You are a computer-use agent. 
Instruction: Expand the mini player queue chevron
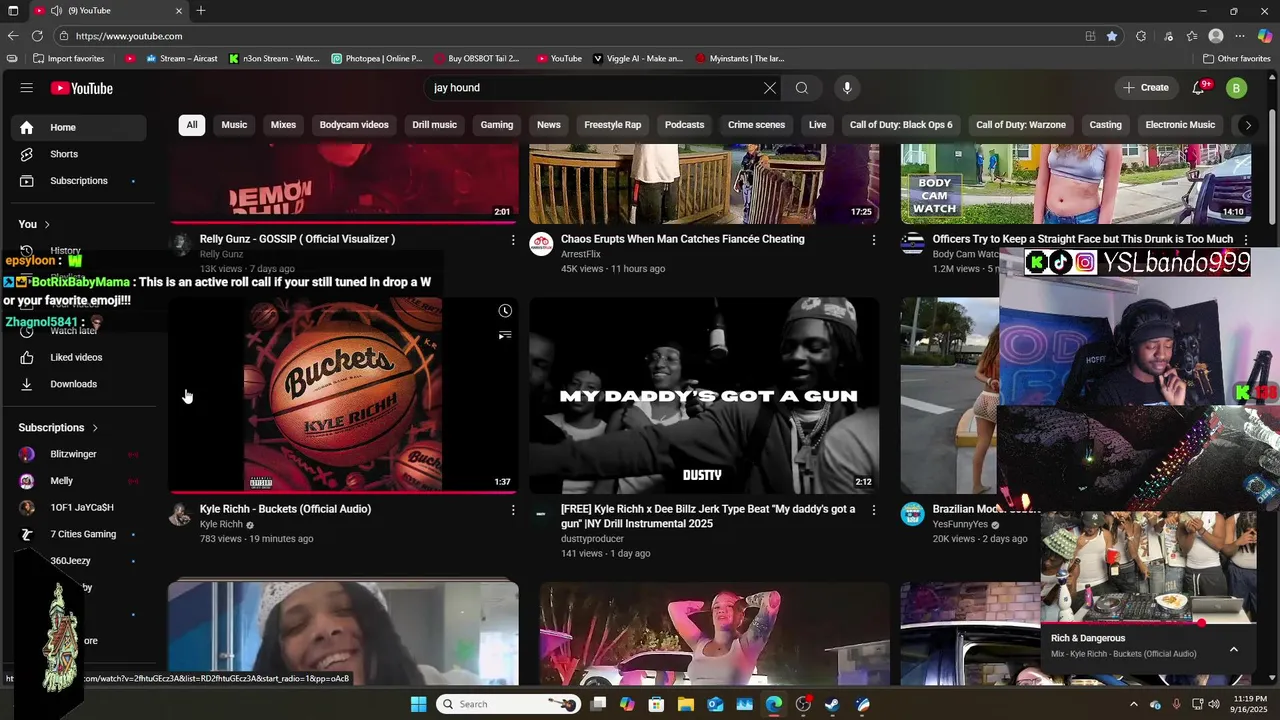point(1234,649)
